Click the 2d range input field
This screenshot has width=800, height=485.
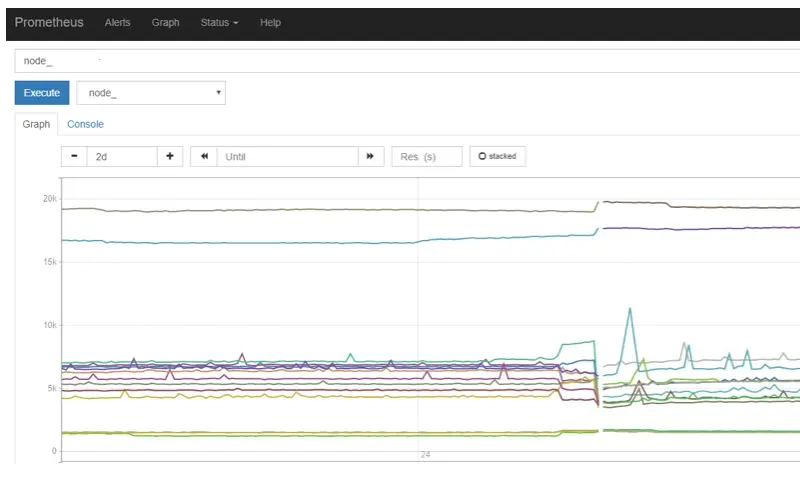tap(122, 157)
